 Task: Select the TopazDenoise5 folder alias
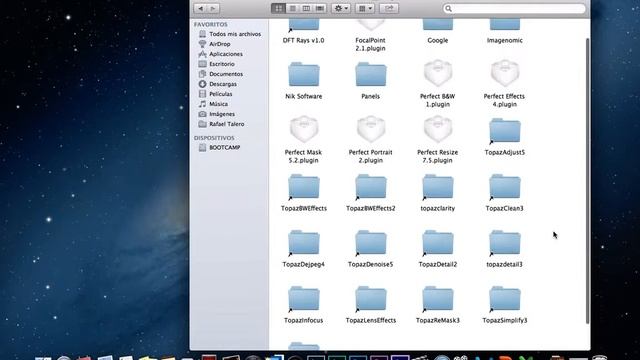371,242
